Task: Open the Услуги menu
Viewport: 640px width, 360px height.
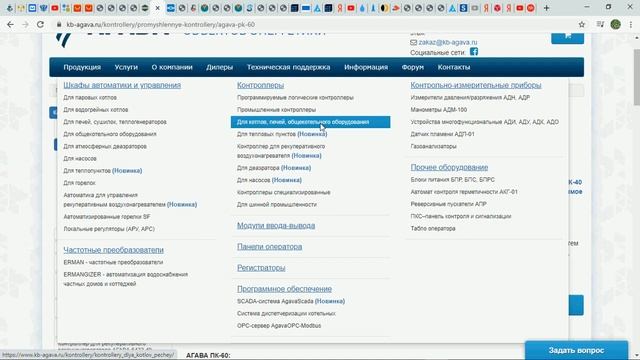Action: pos(126,67)
